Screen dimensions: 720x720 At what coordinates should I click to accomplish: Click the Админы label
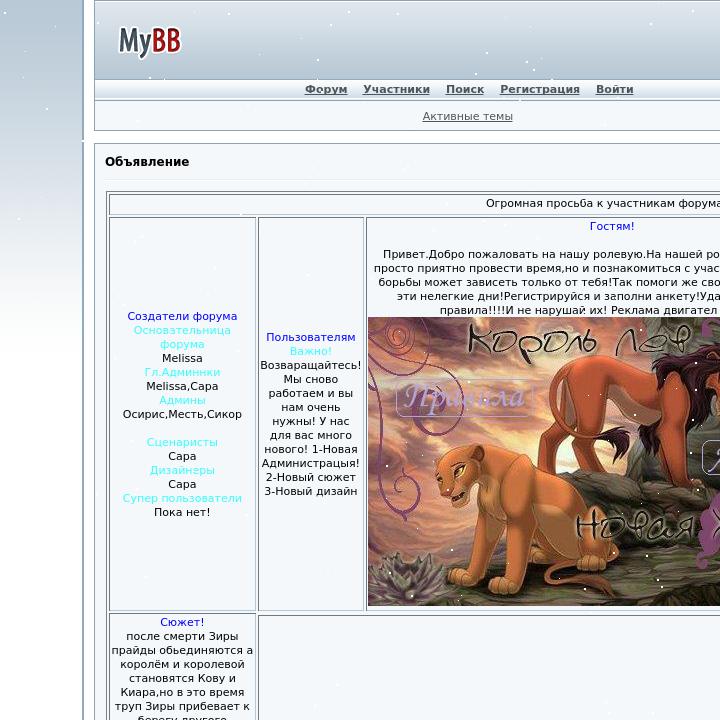pyautogui.click(x=182, y=400)
